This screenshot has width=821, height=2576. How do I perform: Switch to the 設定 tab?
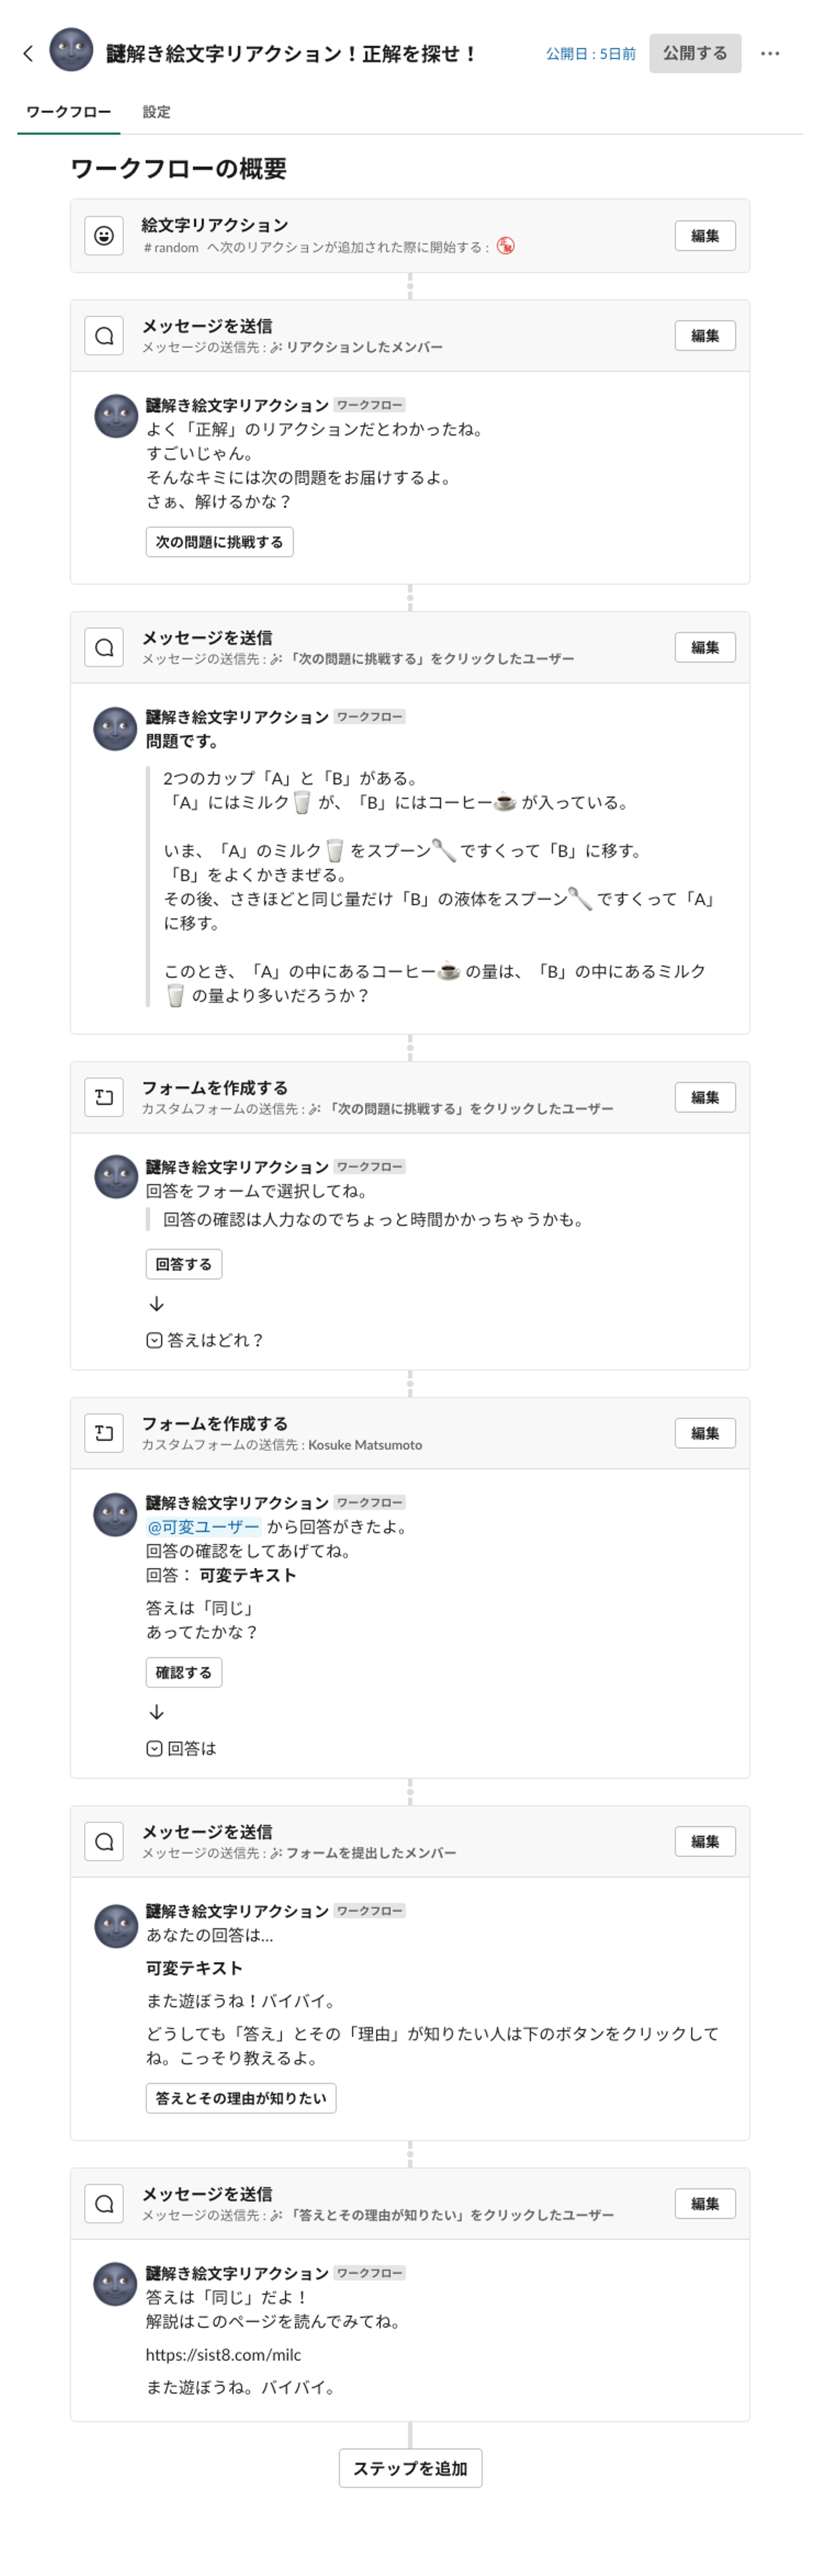click(156, 112)
